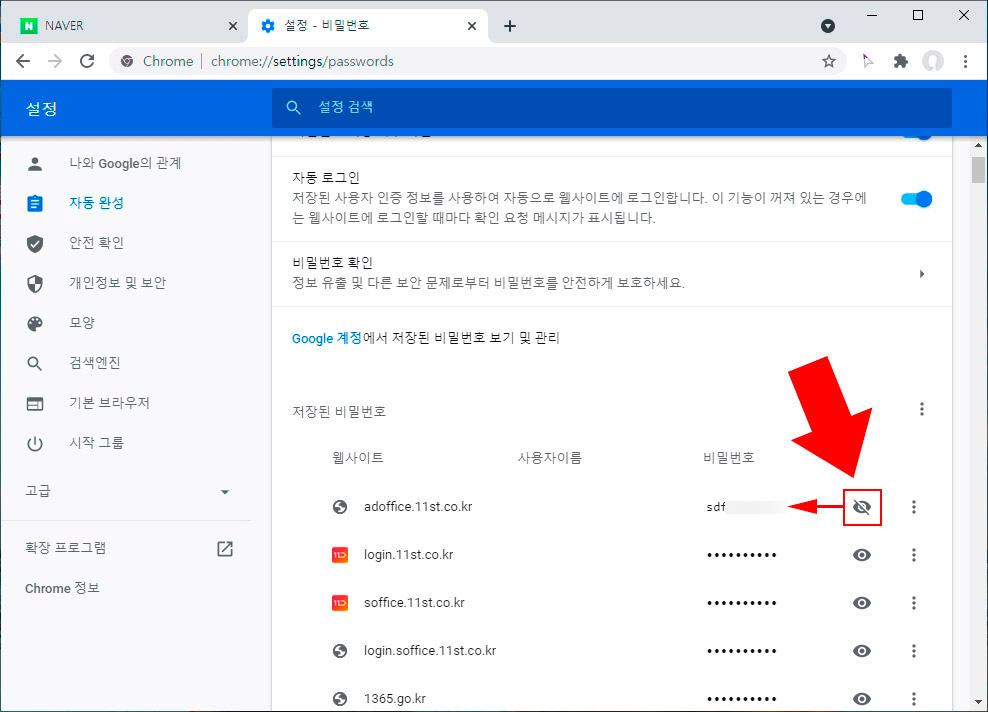Click the cursor extension icon in toolbar
This screenshot has height=712, width=988.
tap(868, 61)
